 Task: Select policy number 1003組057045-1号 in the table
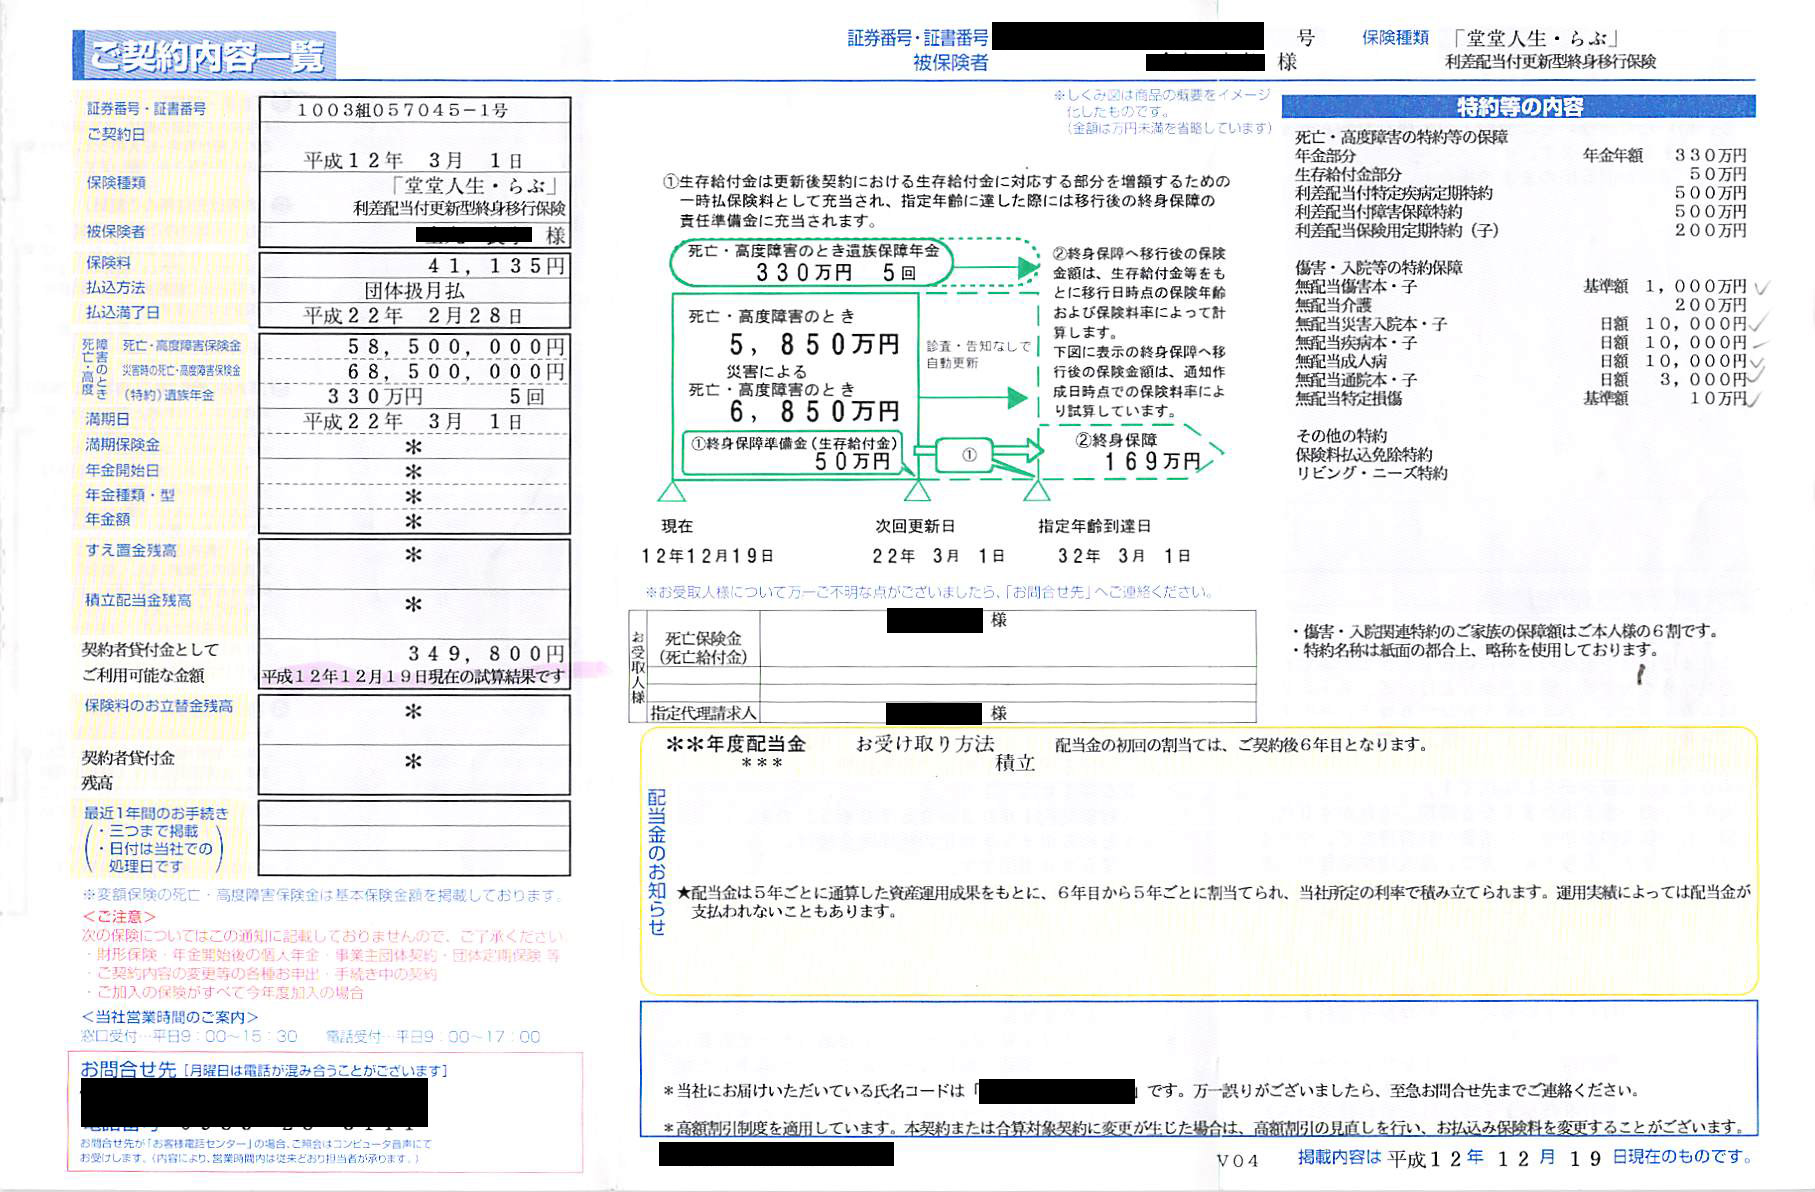tap(403, 110)
